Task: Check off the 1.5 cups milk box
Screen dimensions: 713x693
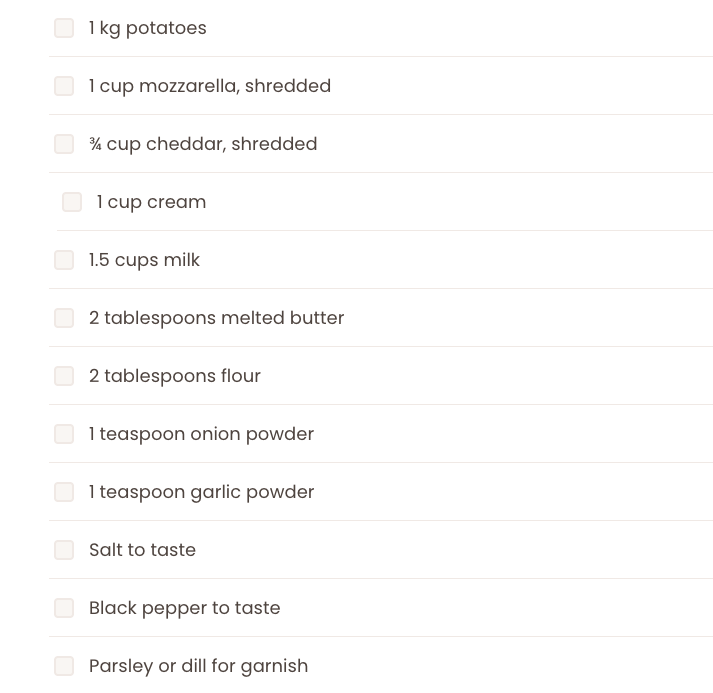Action: [64, 260]
